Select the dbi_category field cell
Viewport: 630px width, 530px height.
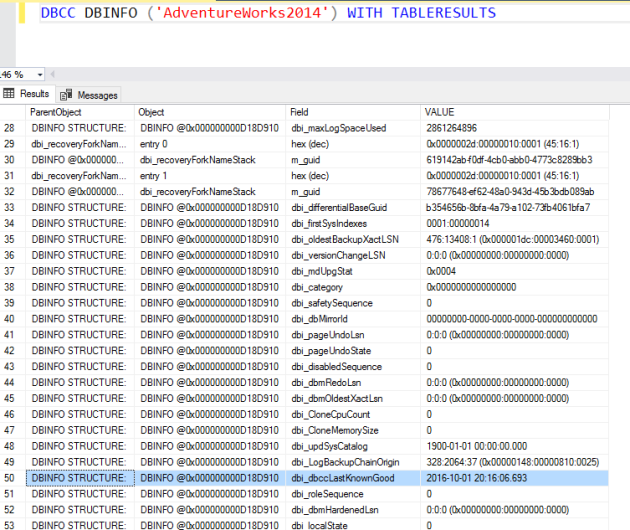pos(353,287)
